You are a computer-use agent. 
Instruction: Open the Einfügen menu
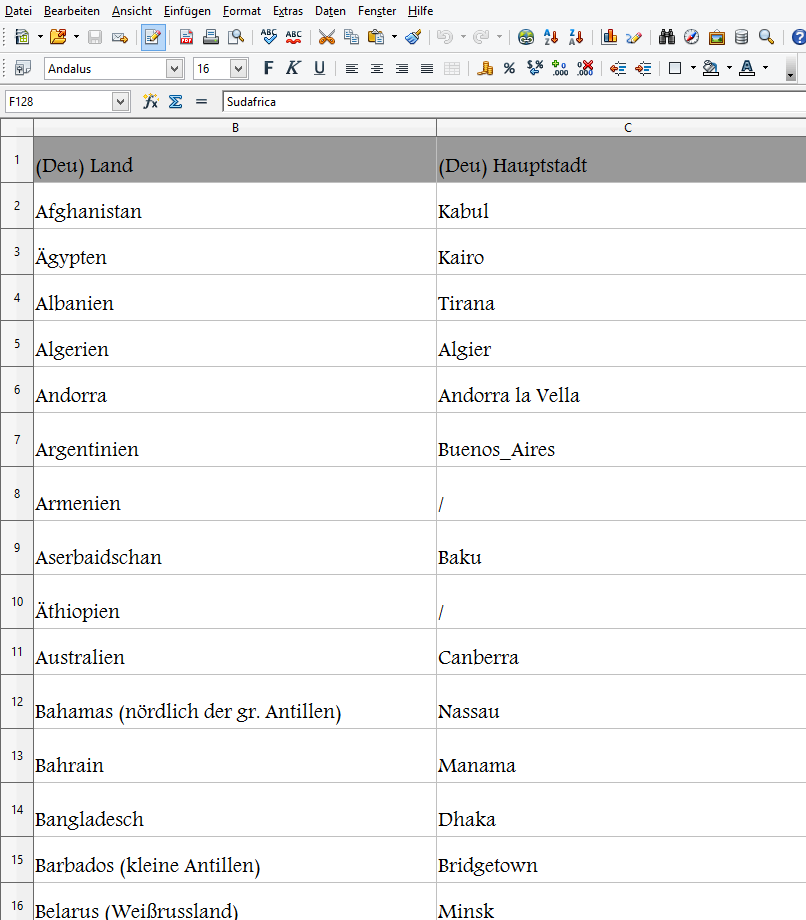[187, 11]
